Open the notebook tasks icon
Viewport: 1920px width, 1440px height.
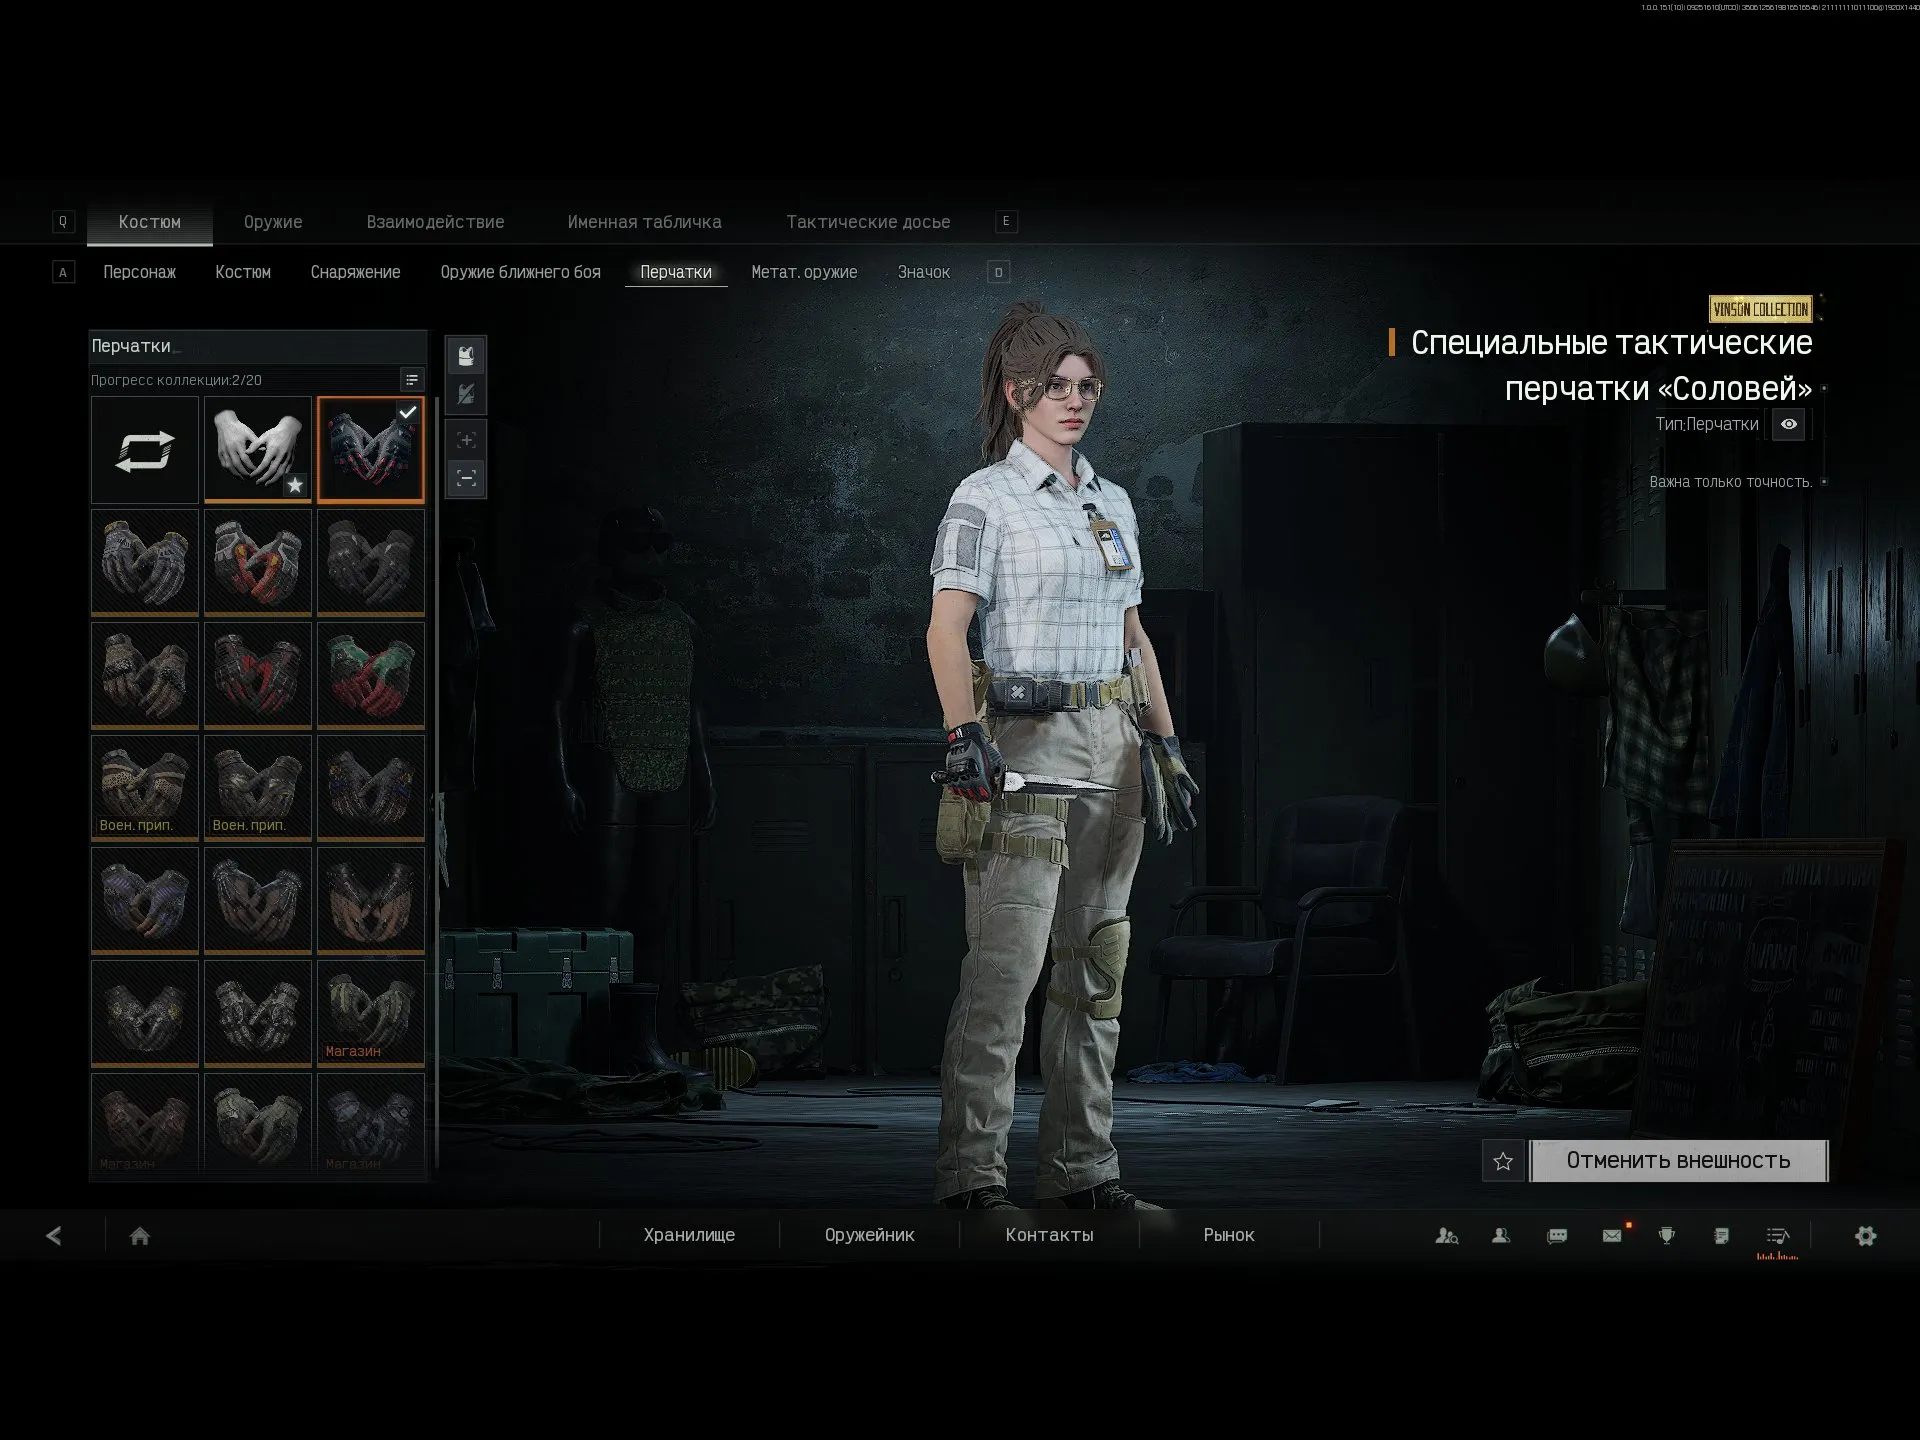click(1721, 1236)
